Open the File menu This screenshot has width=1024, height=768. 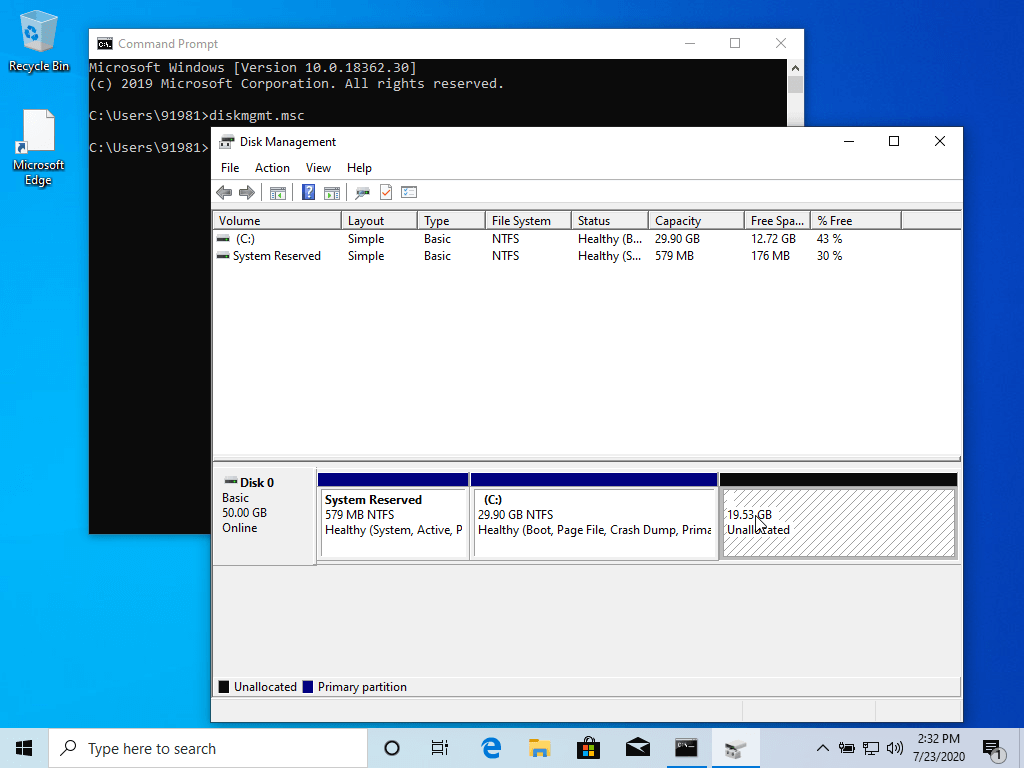pyautogui.click(x=230, y=168)
